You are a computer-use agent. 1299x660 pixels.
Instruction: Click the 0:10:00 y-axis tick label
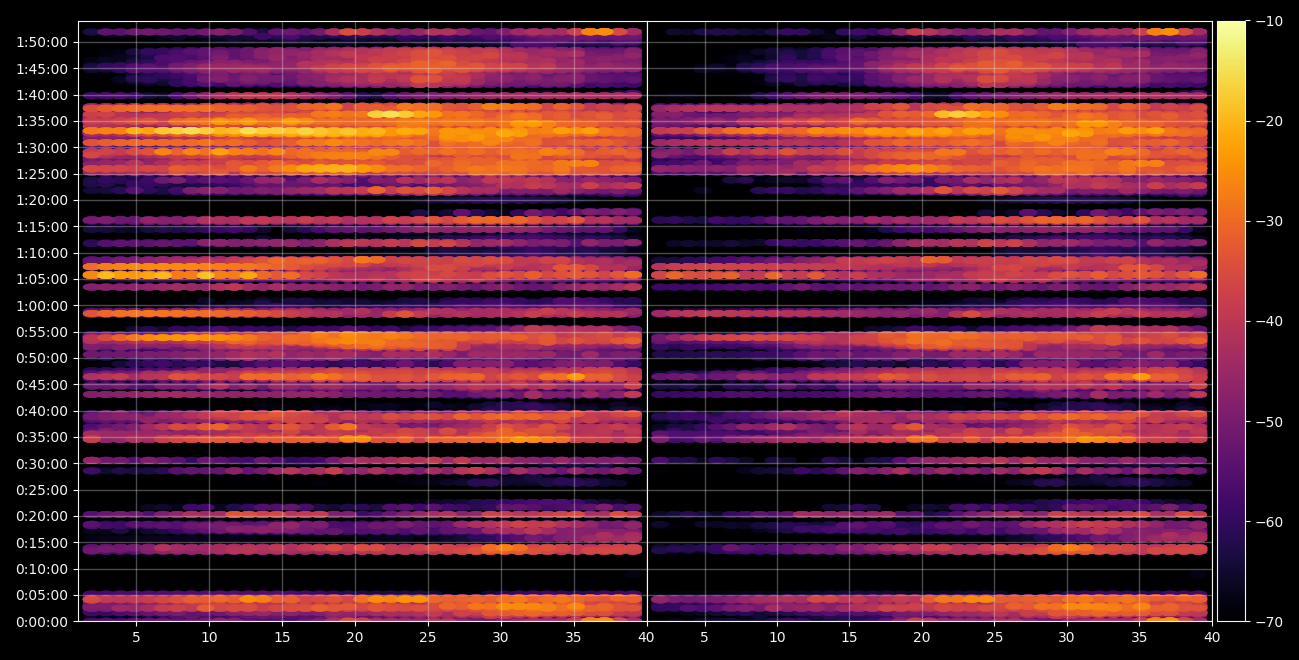coord(42,569)
